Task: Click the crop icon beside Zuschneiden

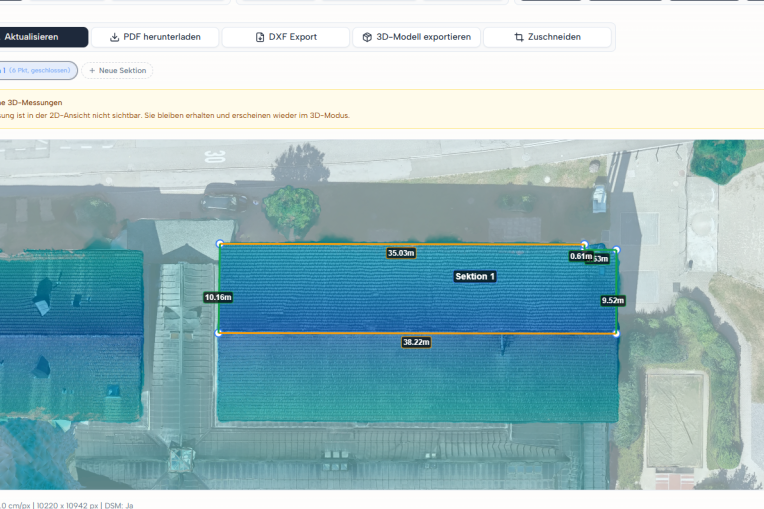Action: 519,37
